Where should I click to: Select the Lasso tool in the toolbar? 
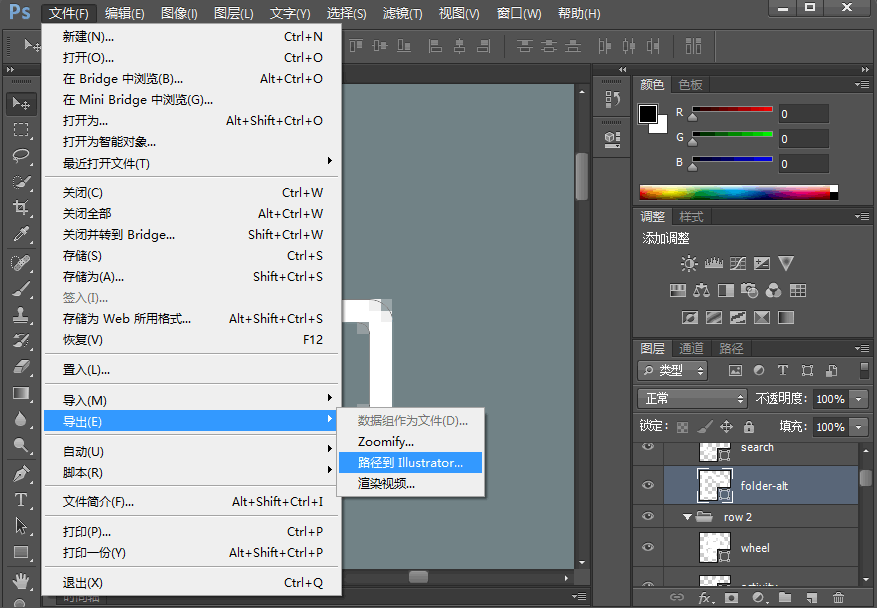click(21, 155)
